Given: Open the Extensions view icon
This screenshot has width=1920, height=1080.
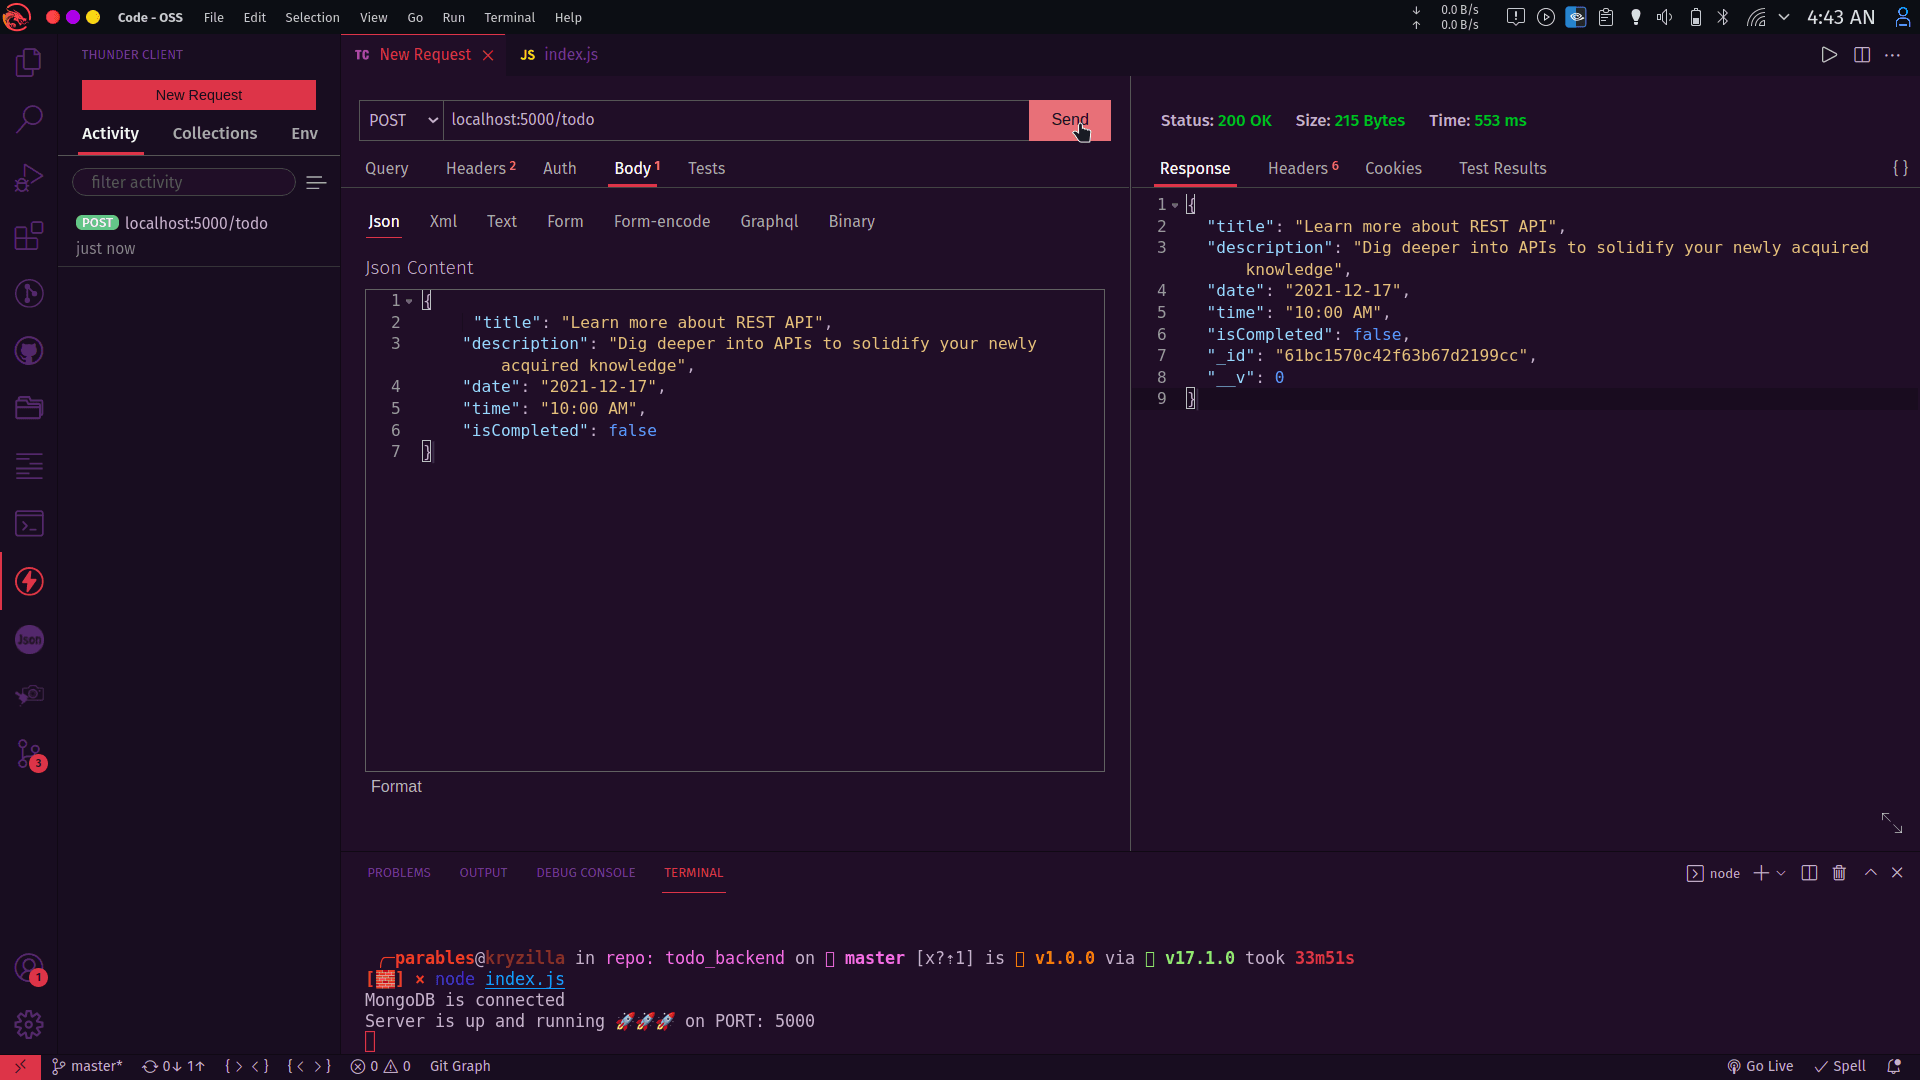Looking at the screenshot, I should click(29, 236).
